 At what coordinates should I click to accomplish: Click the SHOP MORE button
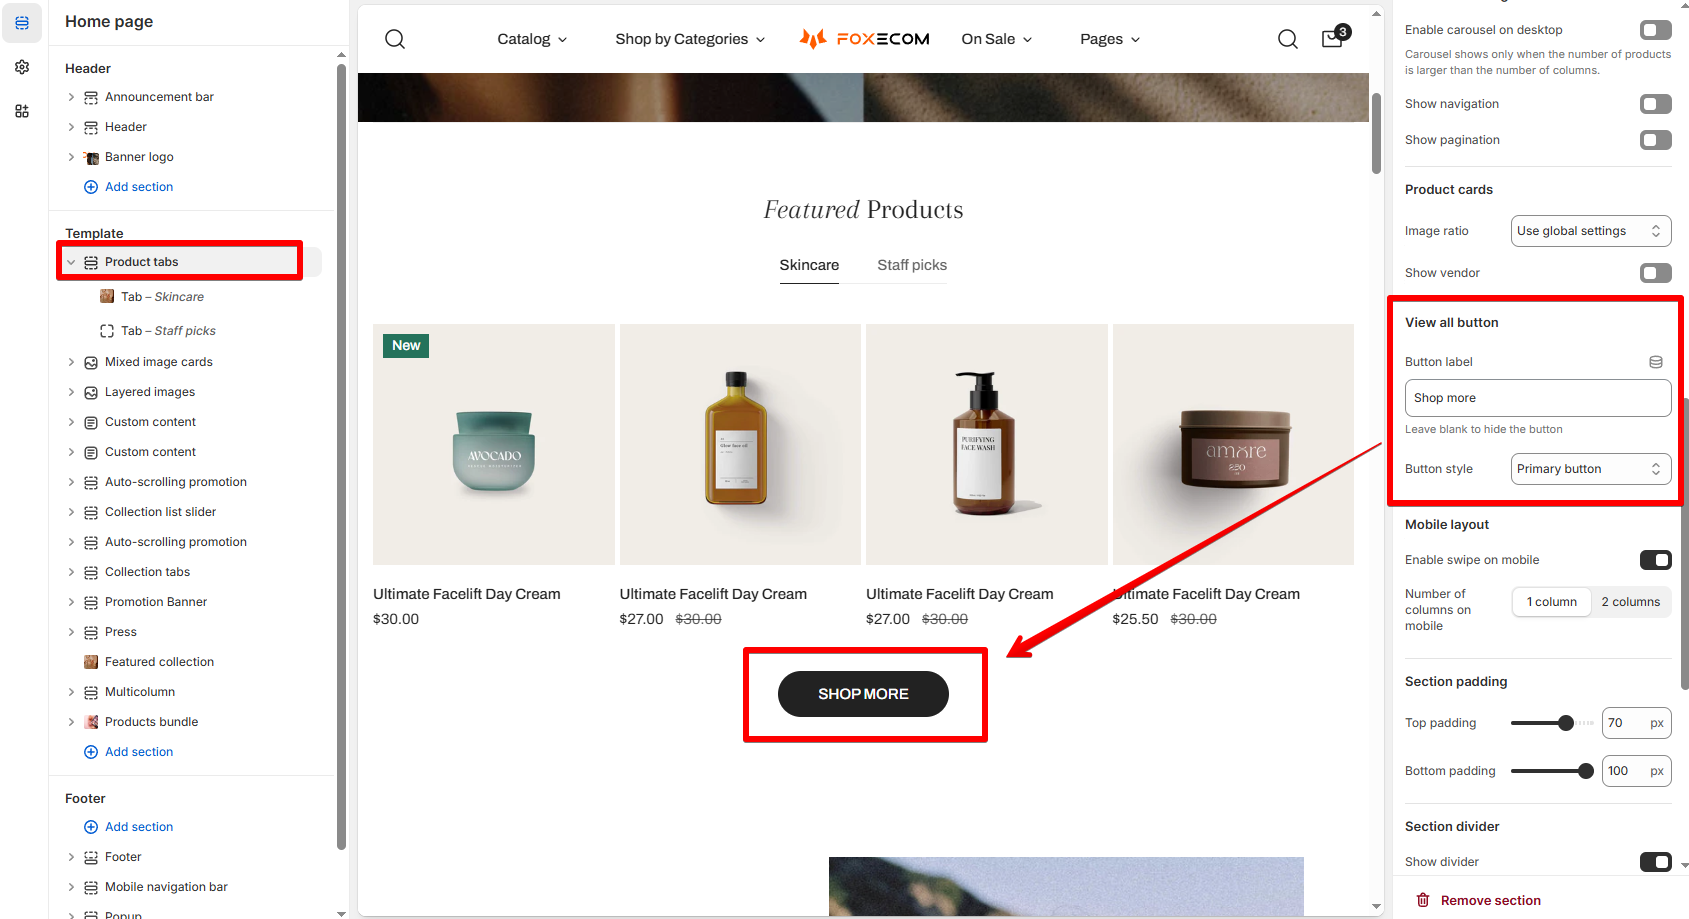coord(863,694)
